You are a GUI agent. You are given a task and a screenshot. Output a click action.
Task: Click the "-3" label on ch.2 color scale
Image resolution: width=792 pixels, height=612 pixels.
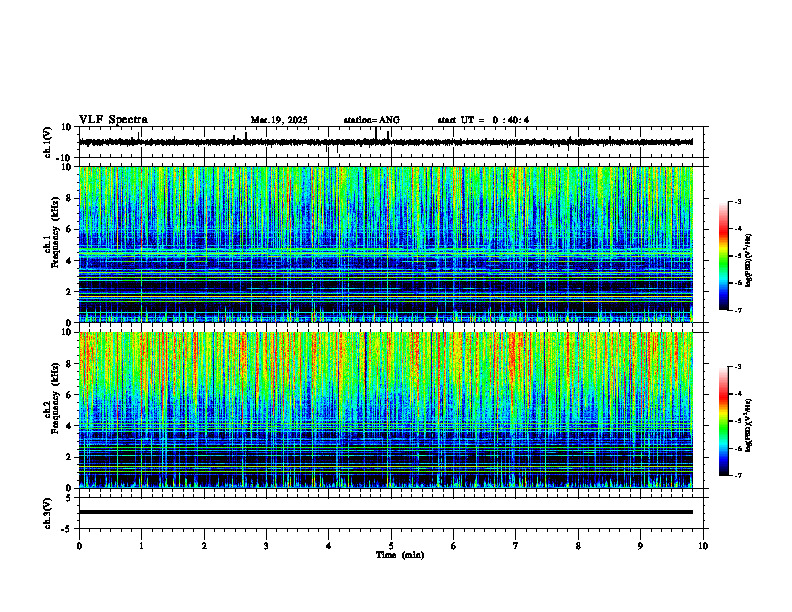738,367
